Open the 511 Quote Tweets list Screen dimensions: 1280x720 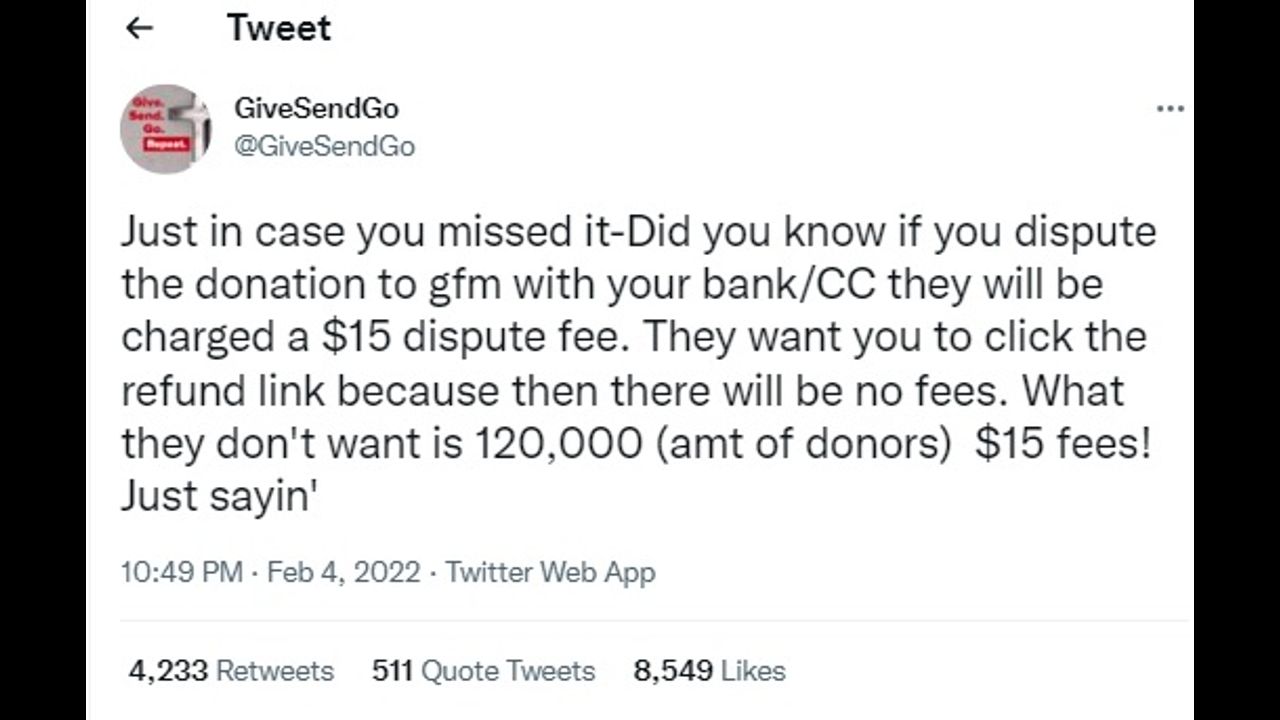click(x=483, y=670)
